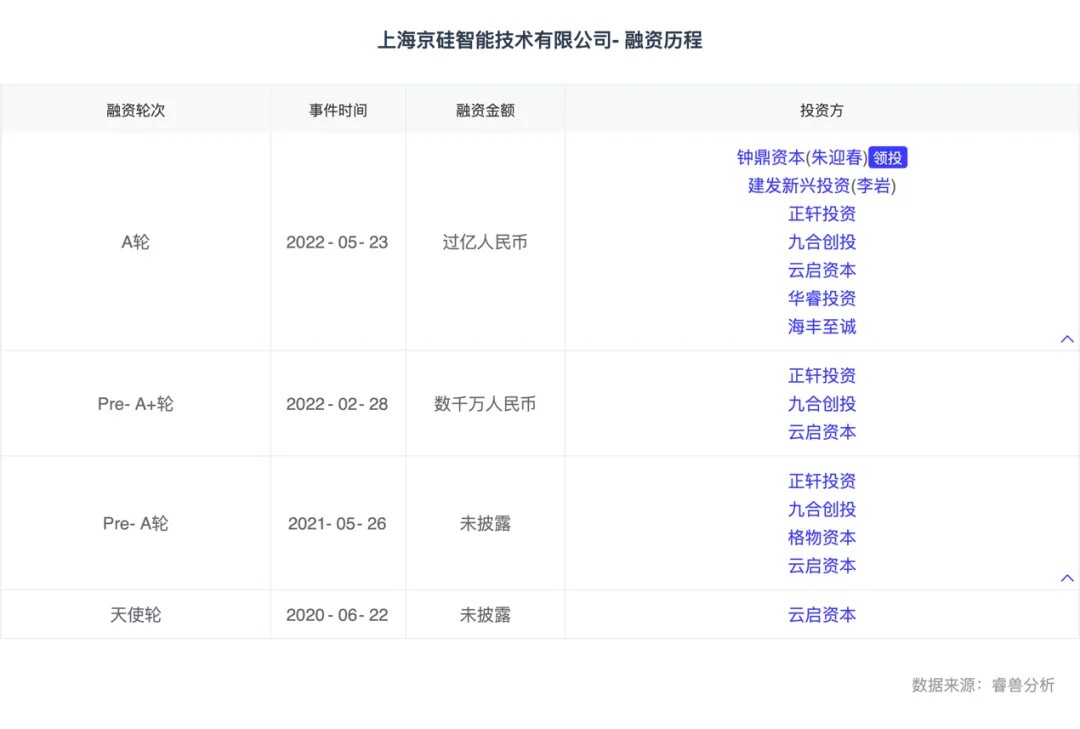Click the 数据来源: 睿兽分析 source note
This screenshot has width=1080, height=729.
click(984, 685)
